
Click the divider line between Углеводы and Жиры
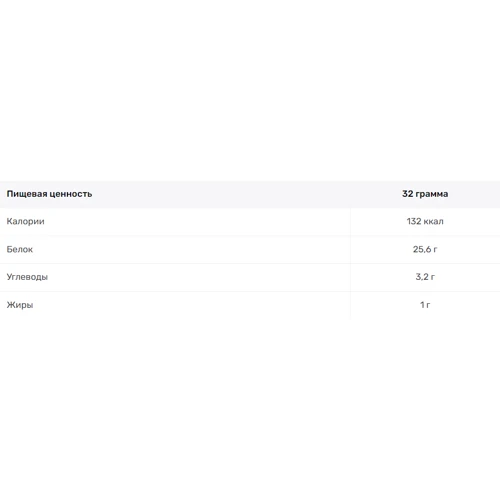click(250, 291)
